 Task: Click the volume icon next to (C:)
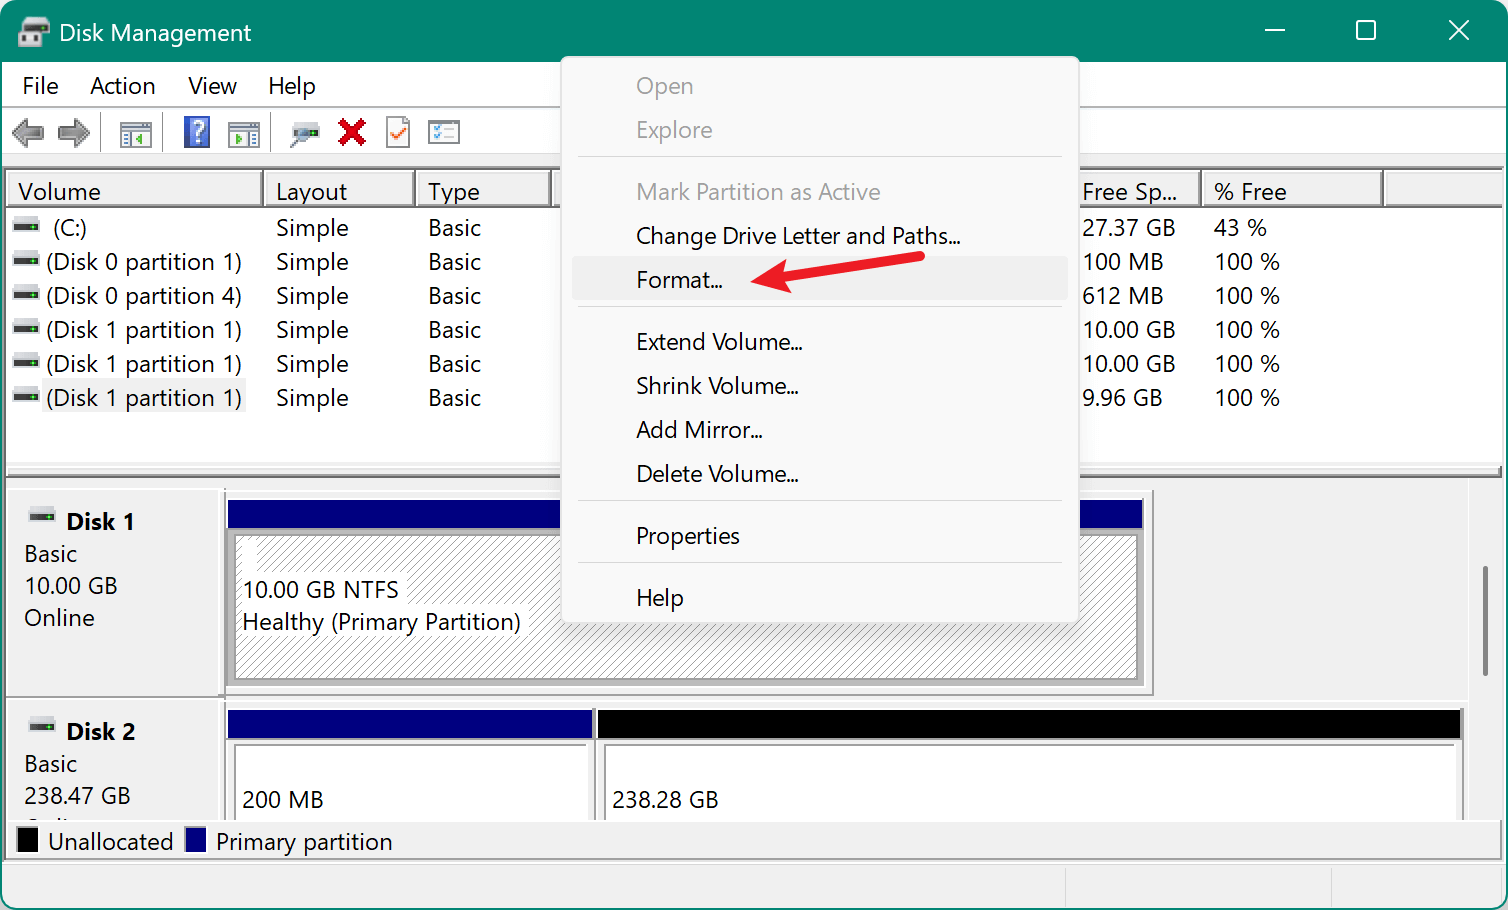point(25,227)
